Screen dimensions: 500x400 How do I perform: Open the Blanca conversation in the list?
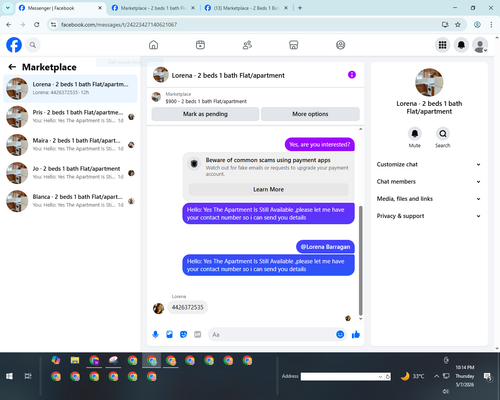[x=70, y=201]
